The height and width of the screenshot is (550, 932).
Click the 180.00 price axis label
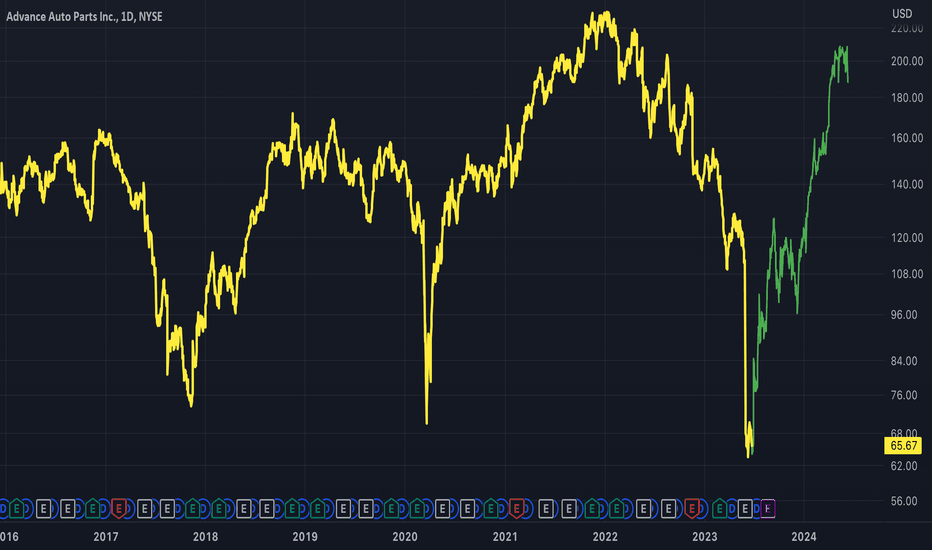(906, 98)
